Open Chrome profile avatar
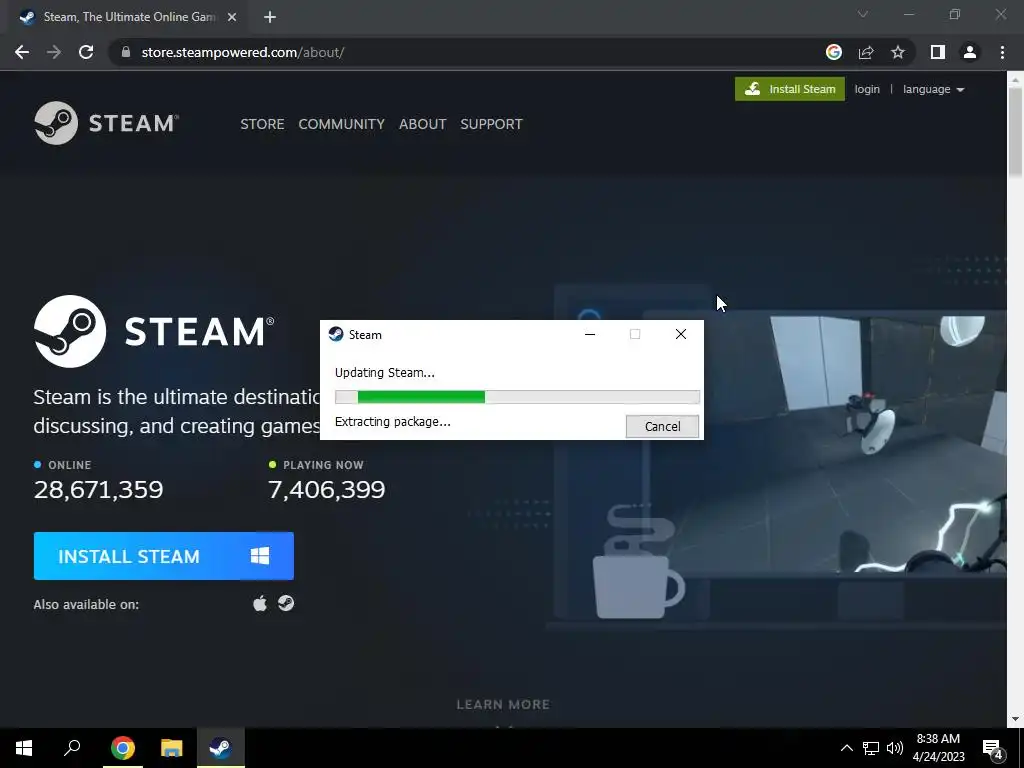 click(x=970, y=52)
